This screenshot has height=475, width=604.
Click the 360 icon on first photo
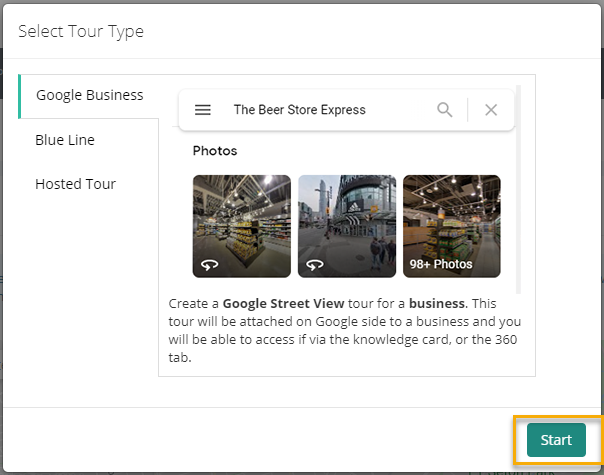(209, 264)
